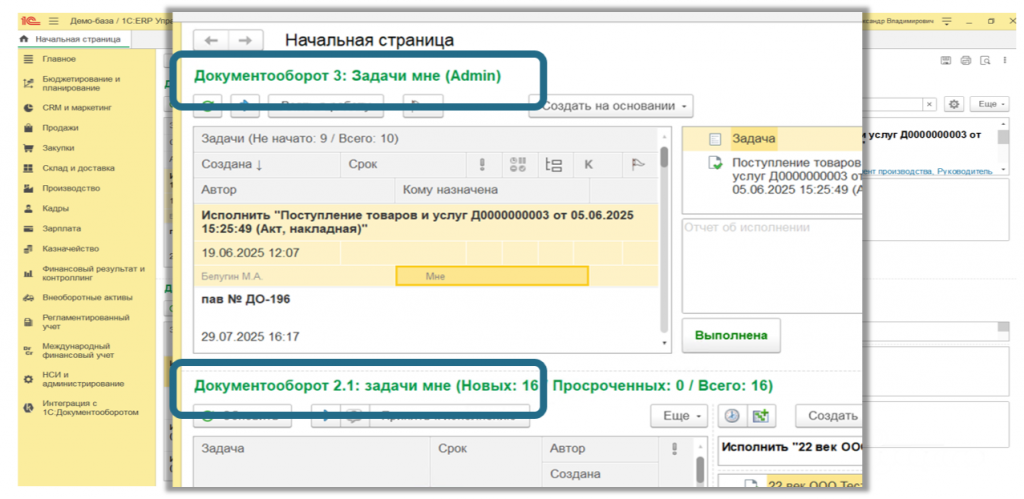
Task: Go back with the left arrow button
Action: (x=211, y=40)
